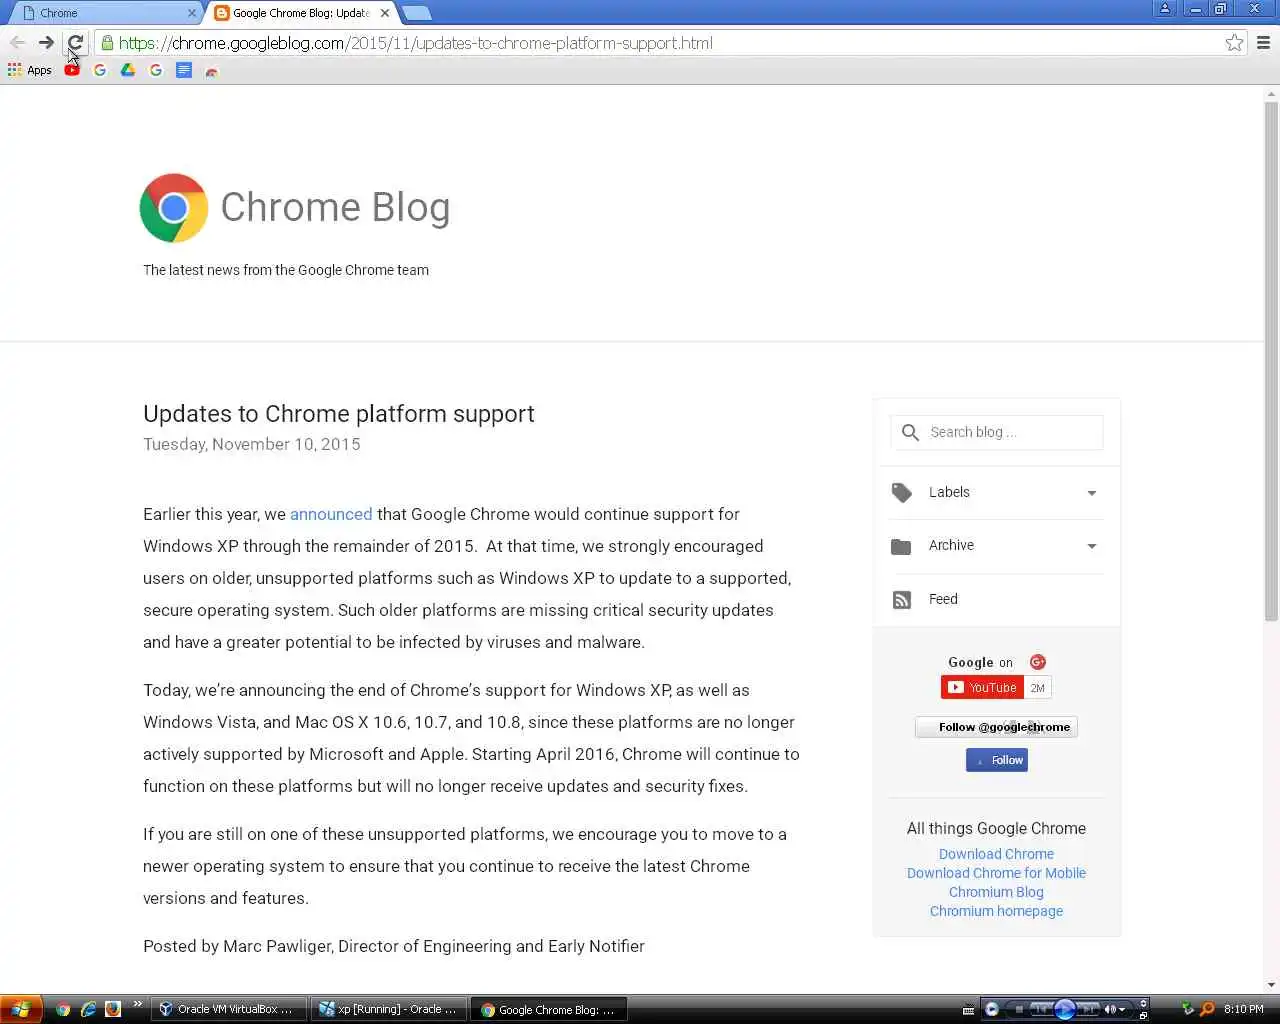Open Download Chrome for Mobile link

(996, 873)
